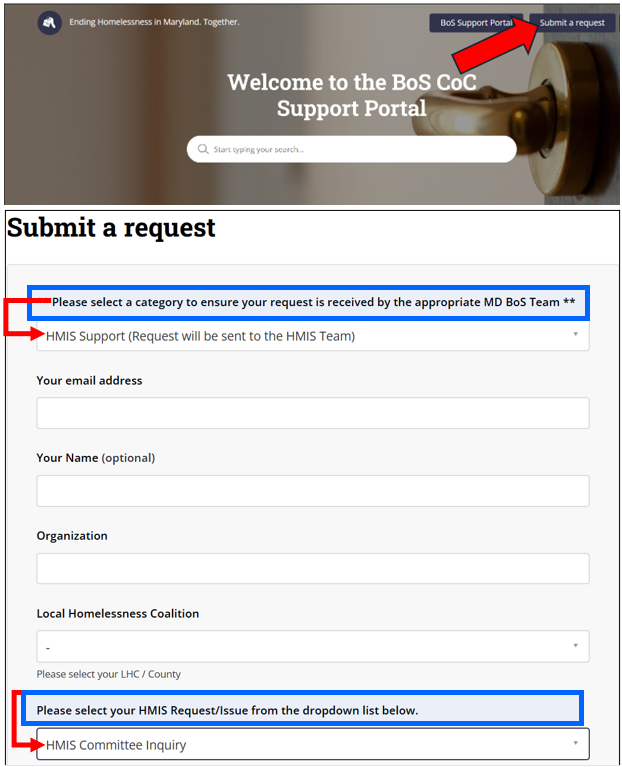Click the Your email address label
The image size is (622, 767).
[89, 380]
